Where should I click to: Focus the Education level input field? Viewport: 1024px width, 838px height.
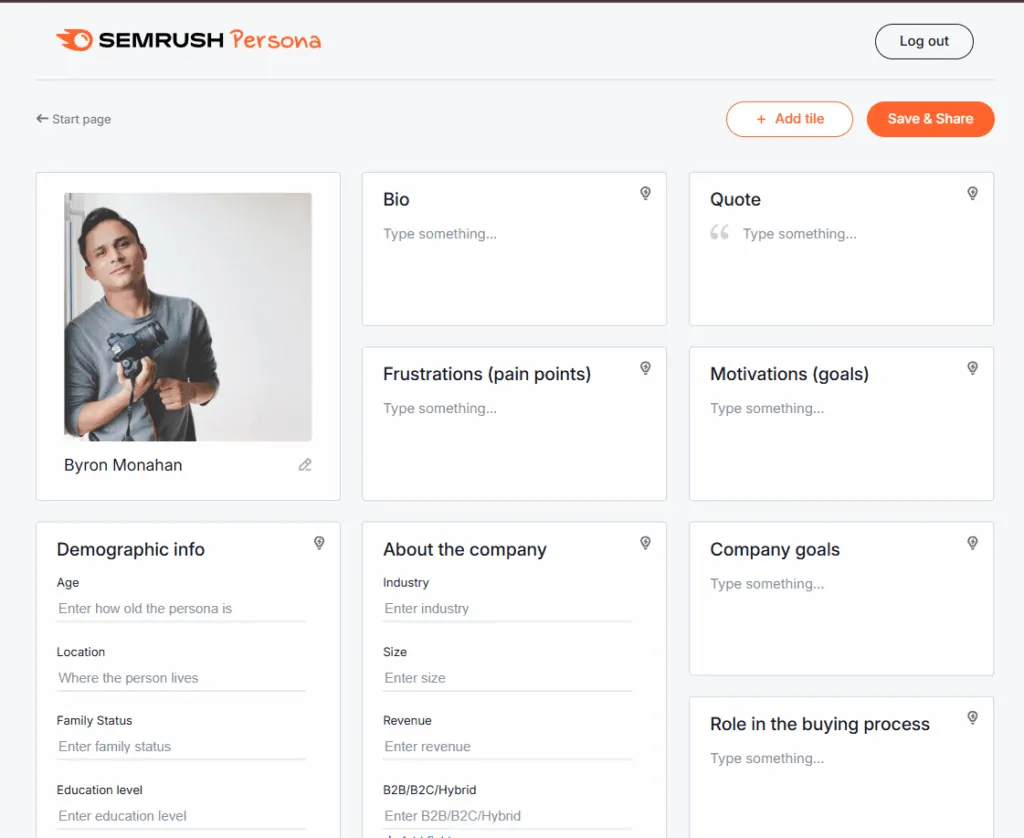(181, 816)
